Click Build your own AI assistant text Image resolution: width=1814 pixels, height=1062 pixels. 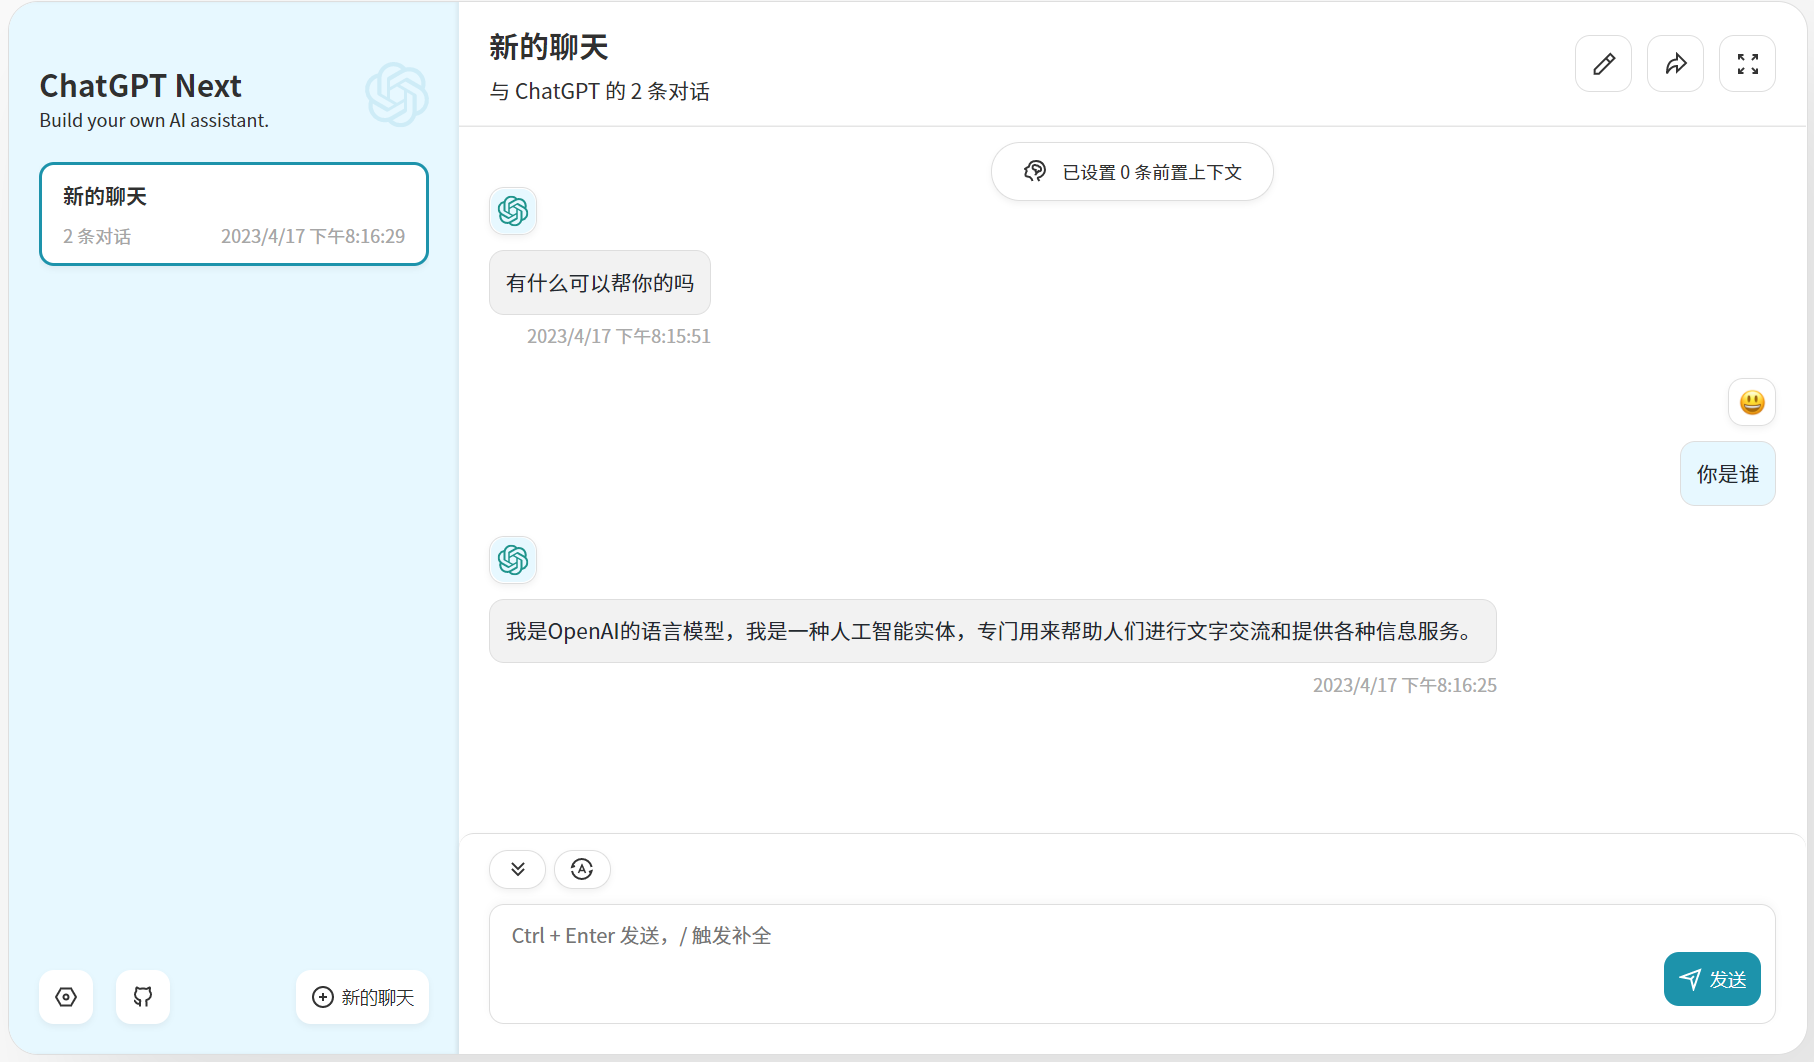154,120
